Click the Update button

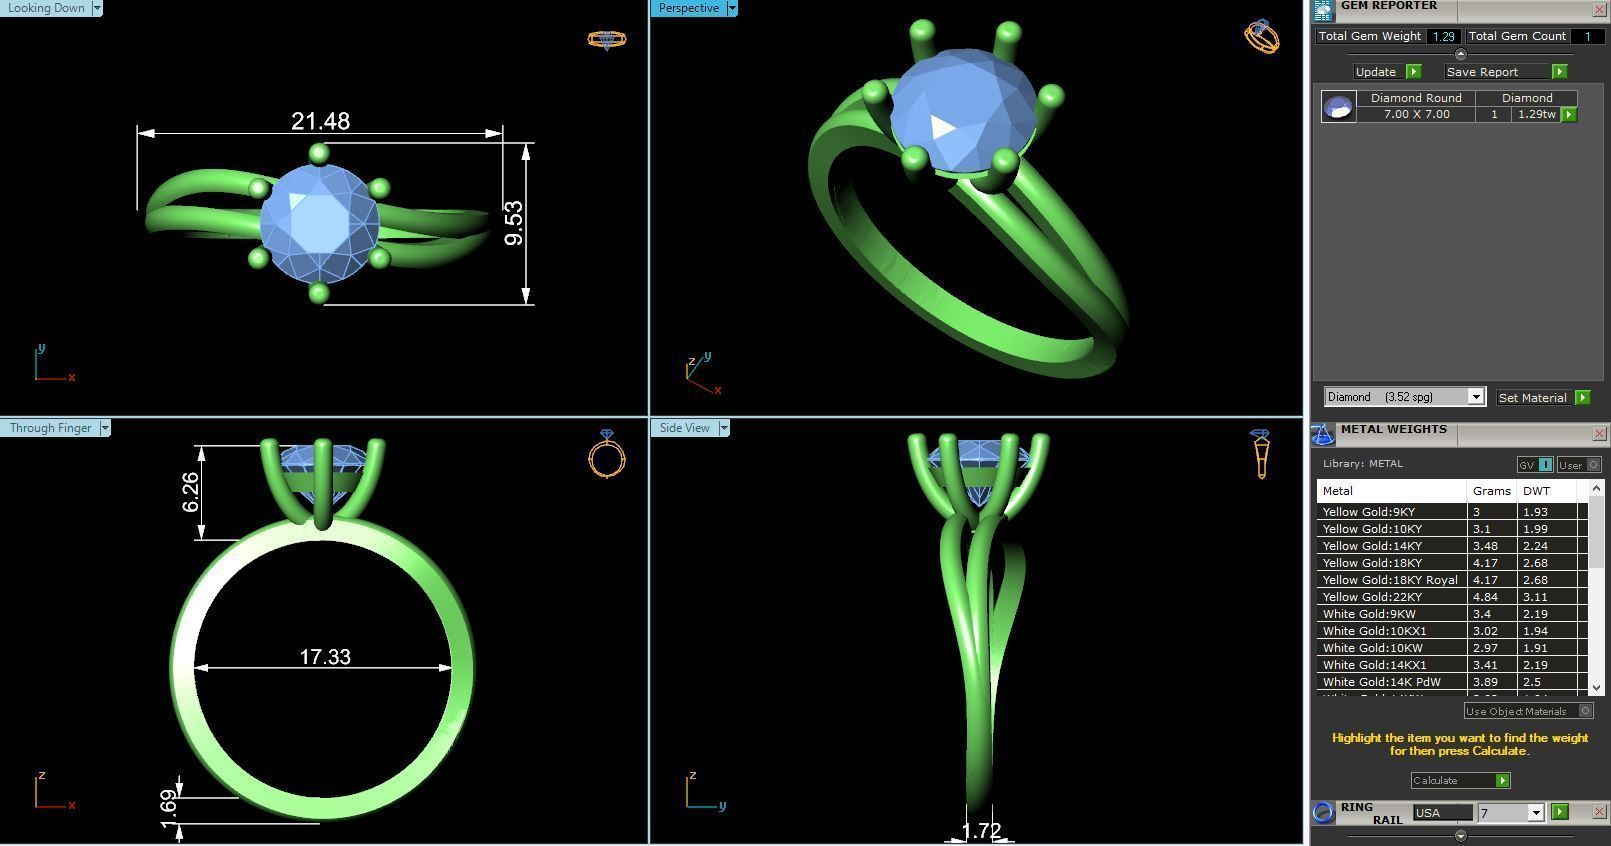click(x=1376, y=72)
